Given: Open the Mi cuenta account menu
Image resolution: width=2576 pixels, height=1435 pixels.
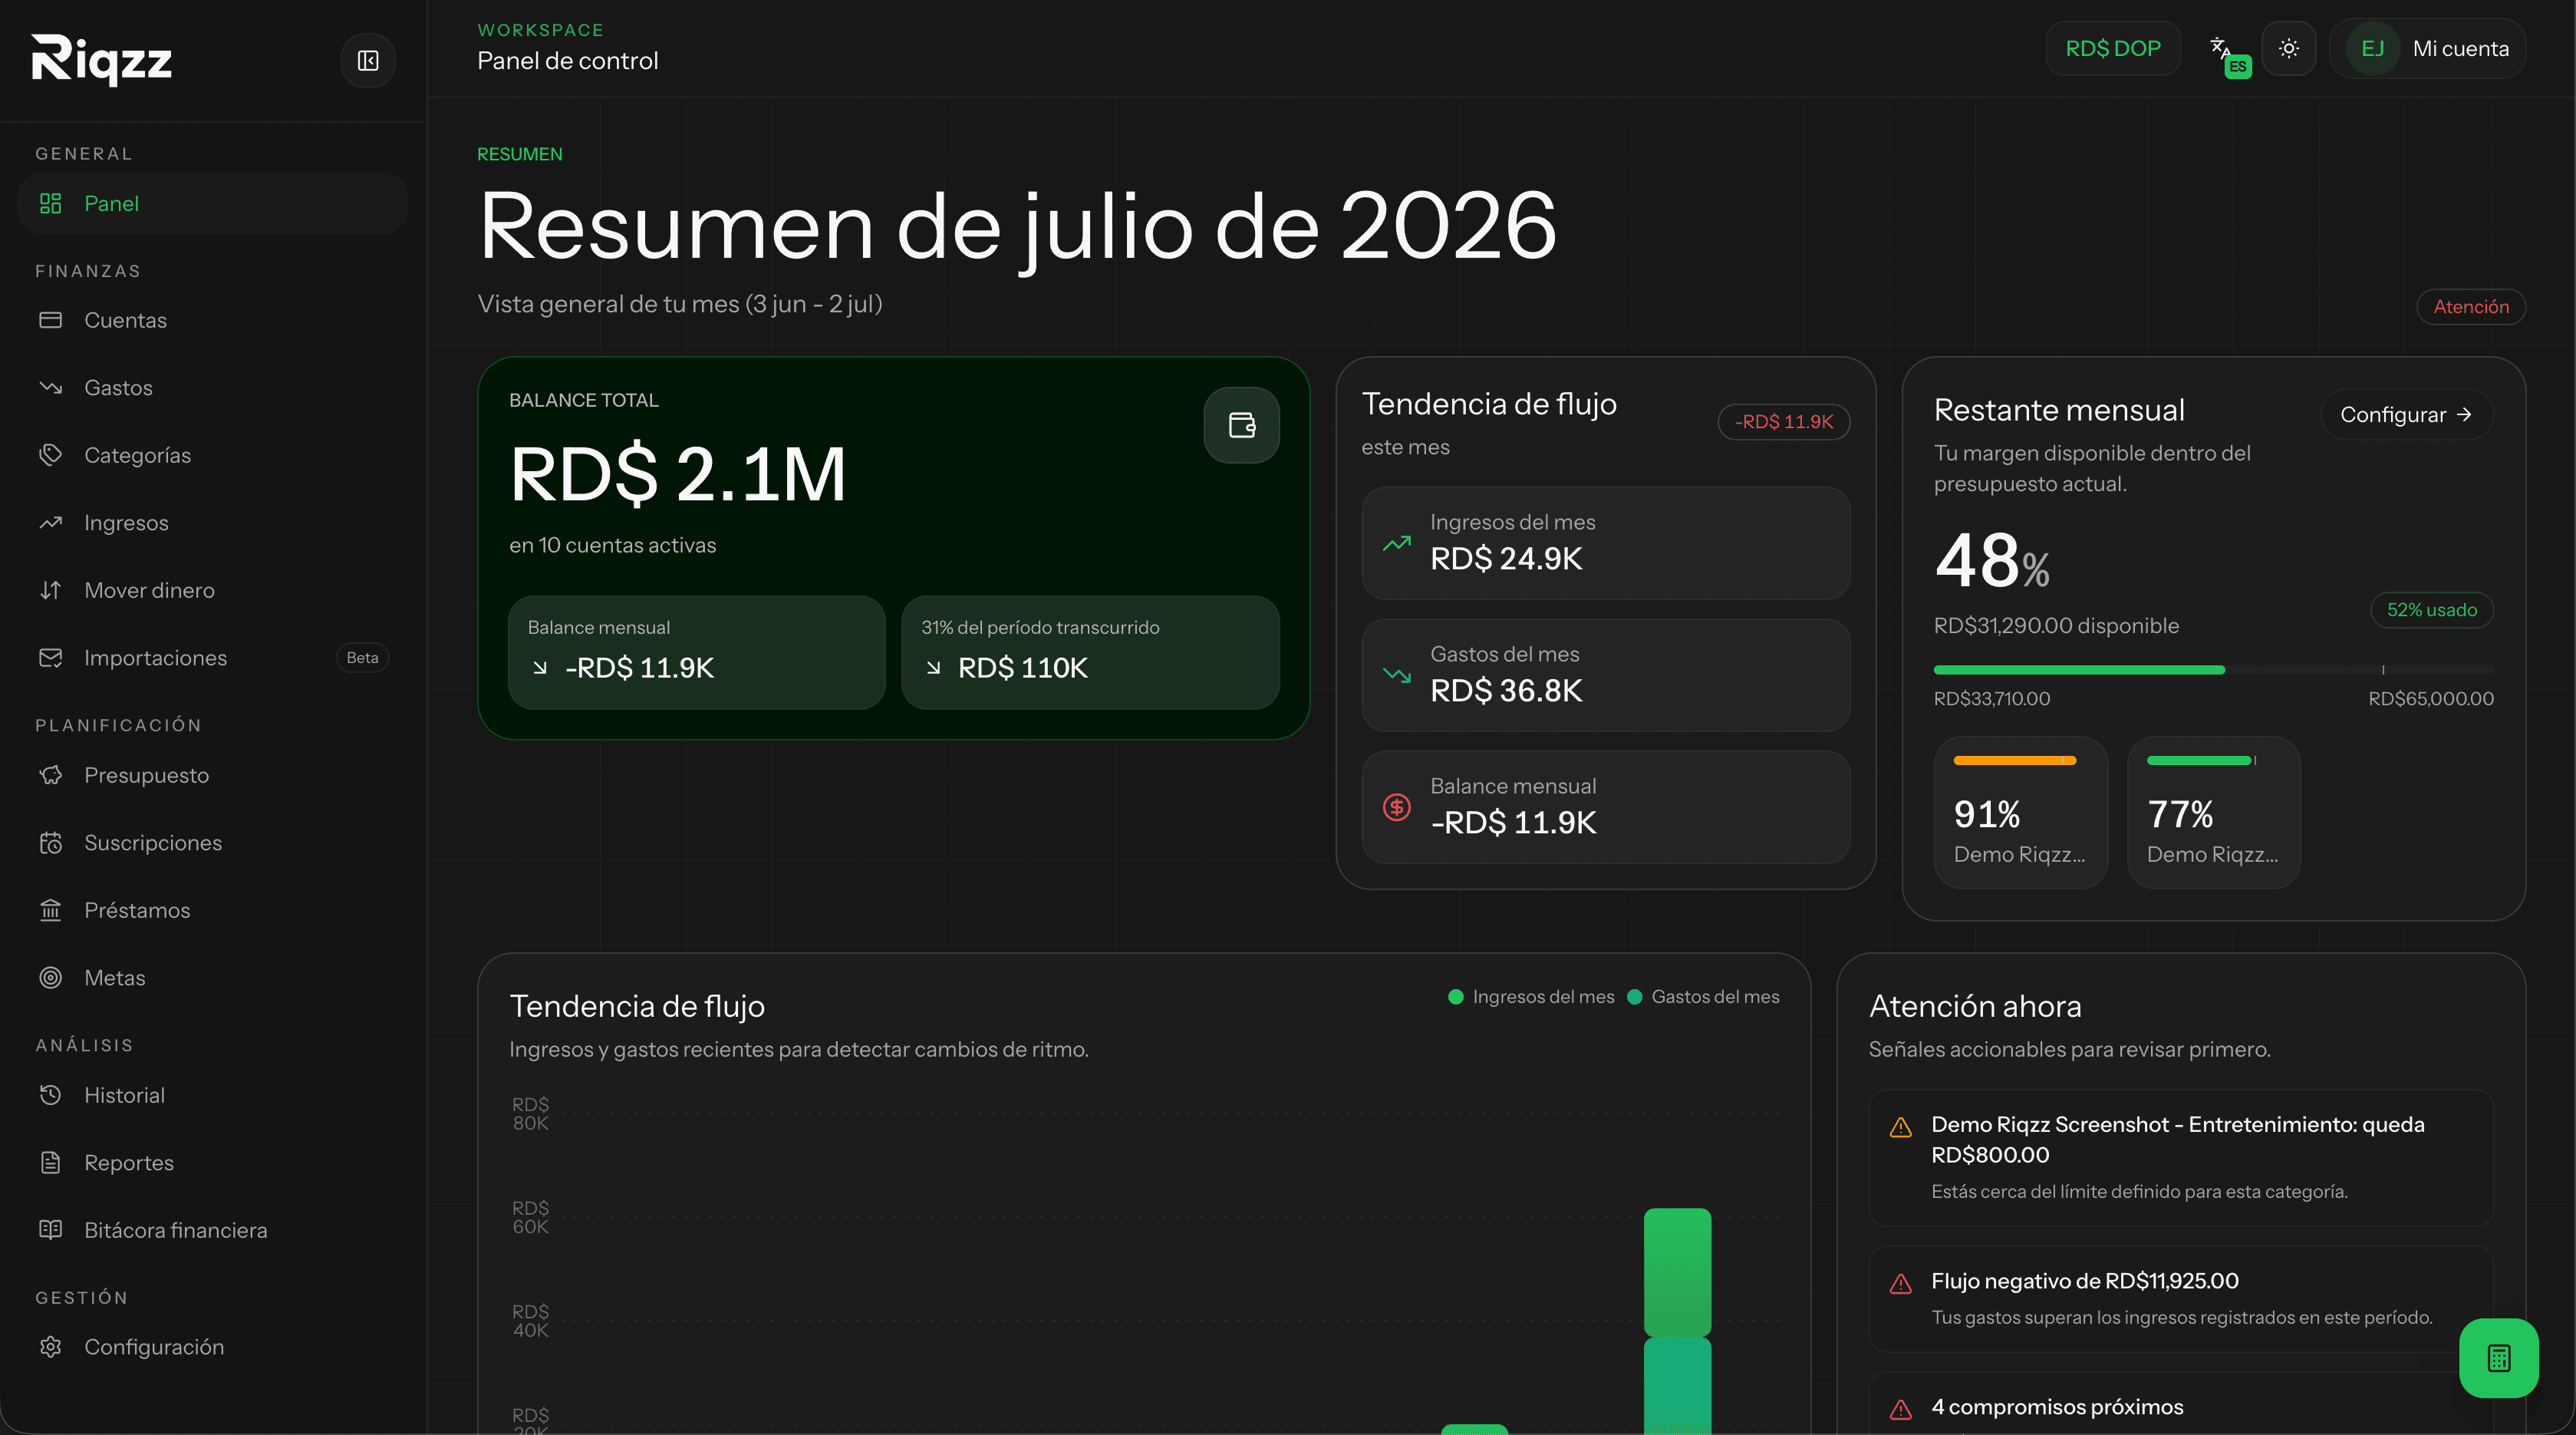Looking at the screenshot, I should point(2427,48).
